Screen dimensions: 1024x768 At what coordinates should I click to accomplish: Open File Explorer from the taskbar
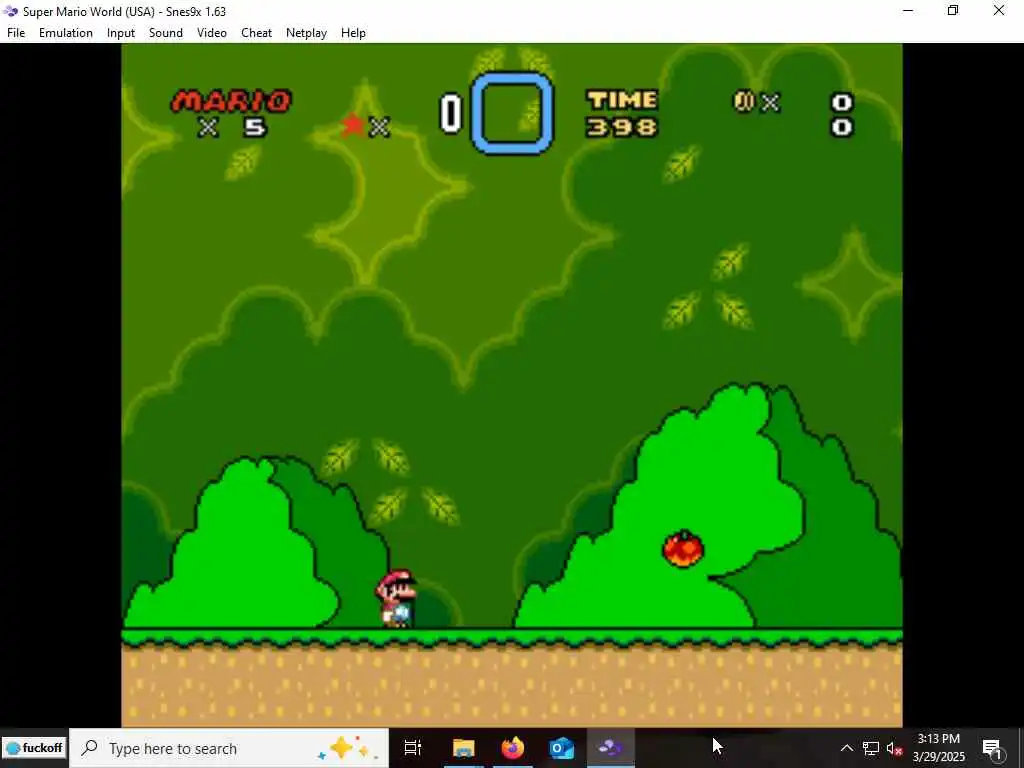coord(464,748)
